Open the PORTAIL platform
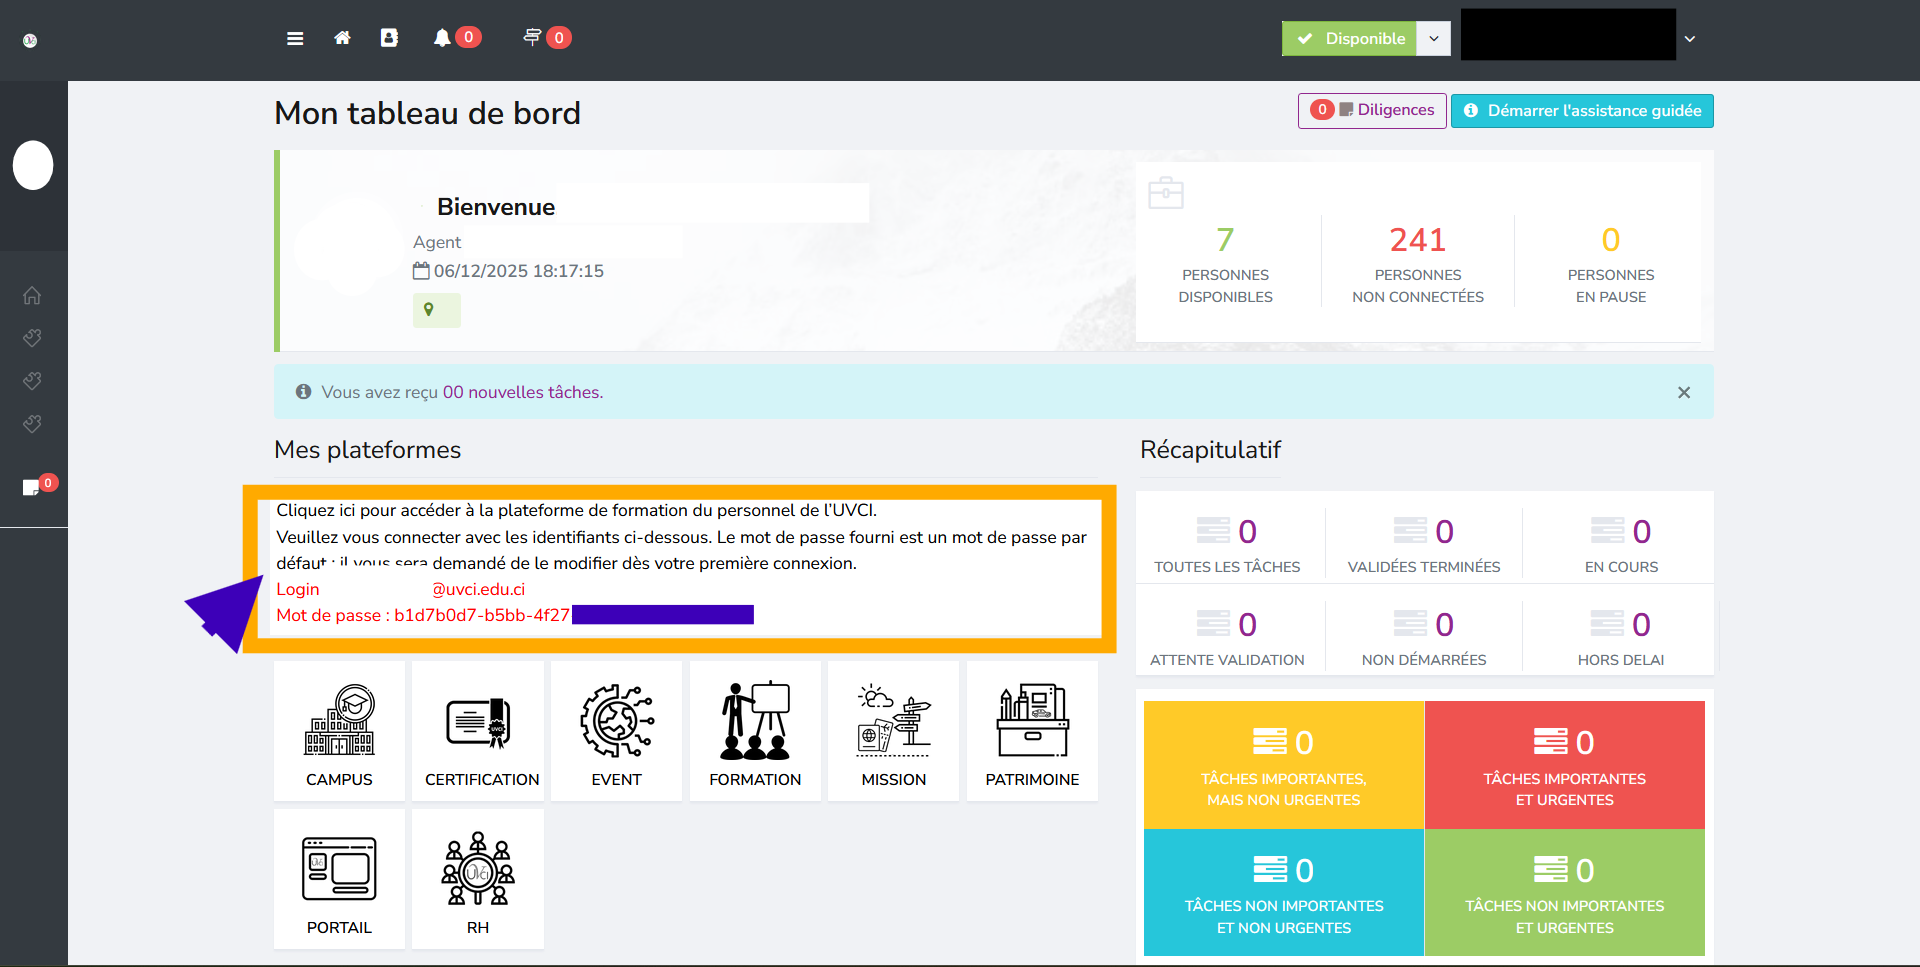This screenshot has width=1920, height=967. (x=339, y=879)
